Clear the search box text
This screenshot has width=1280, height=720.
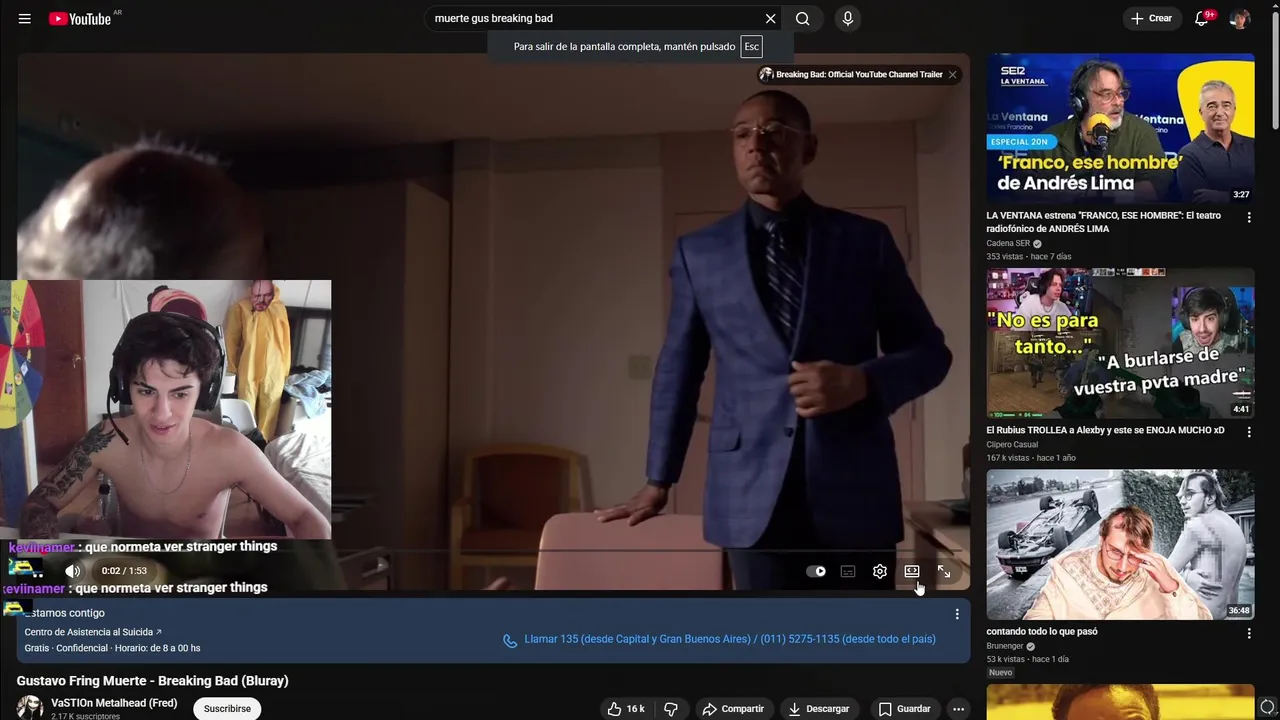point(770,18)
